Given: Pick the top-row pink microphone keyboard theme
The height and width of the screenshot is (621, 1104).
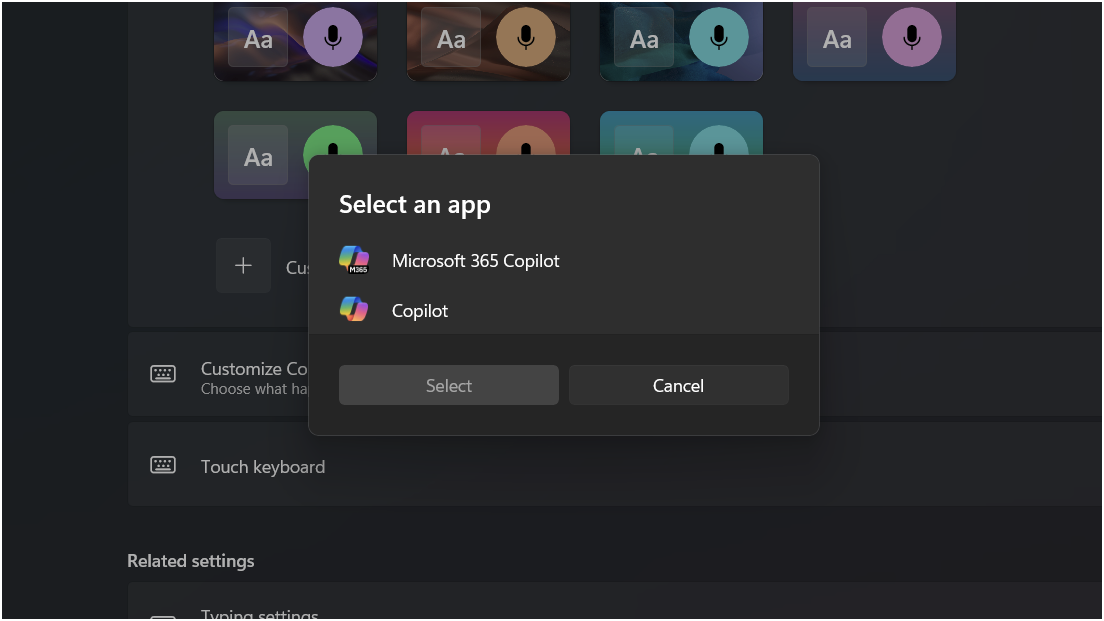Looking at the screenshot, I should point(874,40).
